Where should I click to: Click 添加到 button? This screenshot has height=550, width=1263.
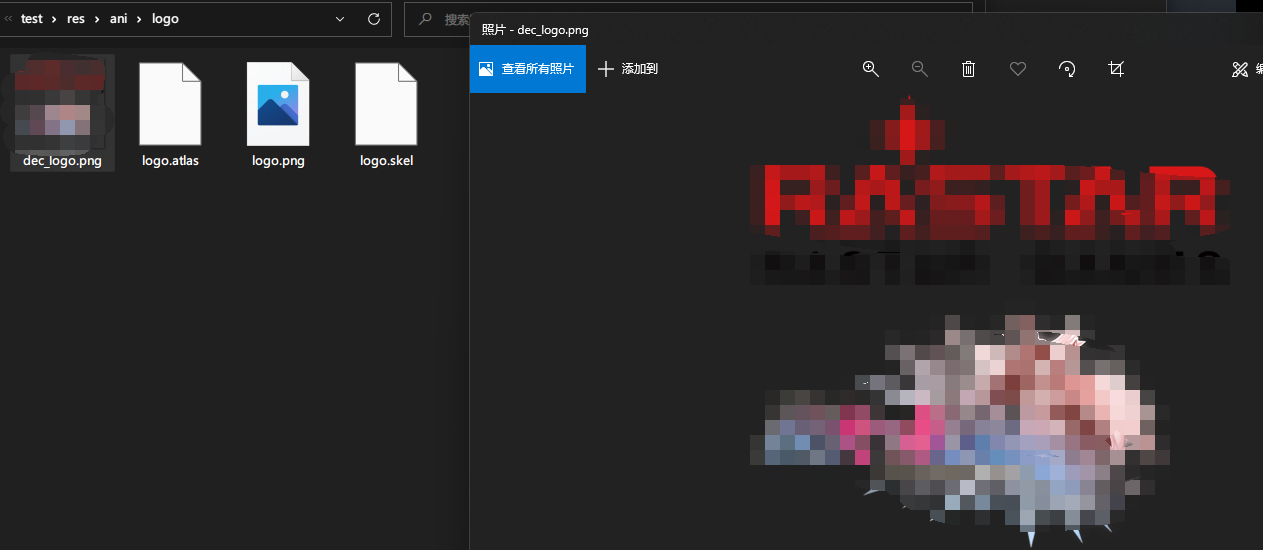pyautogui.click(x=628, y=69)
